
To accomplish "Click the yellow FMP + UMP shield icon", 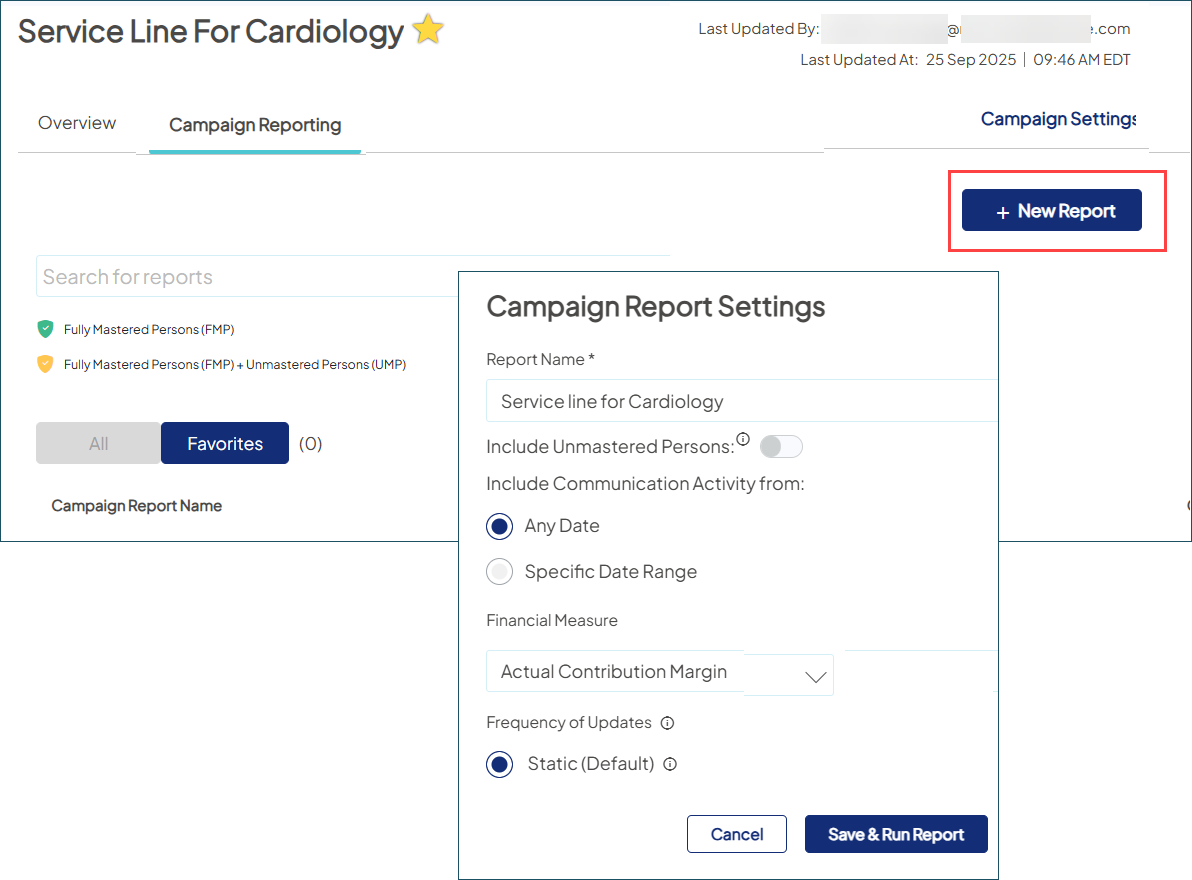I will 45,364.
